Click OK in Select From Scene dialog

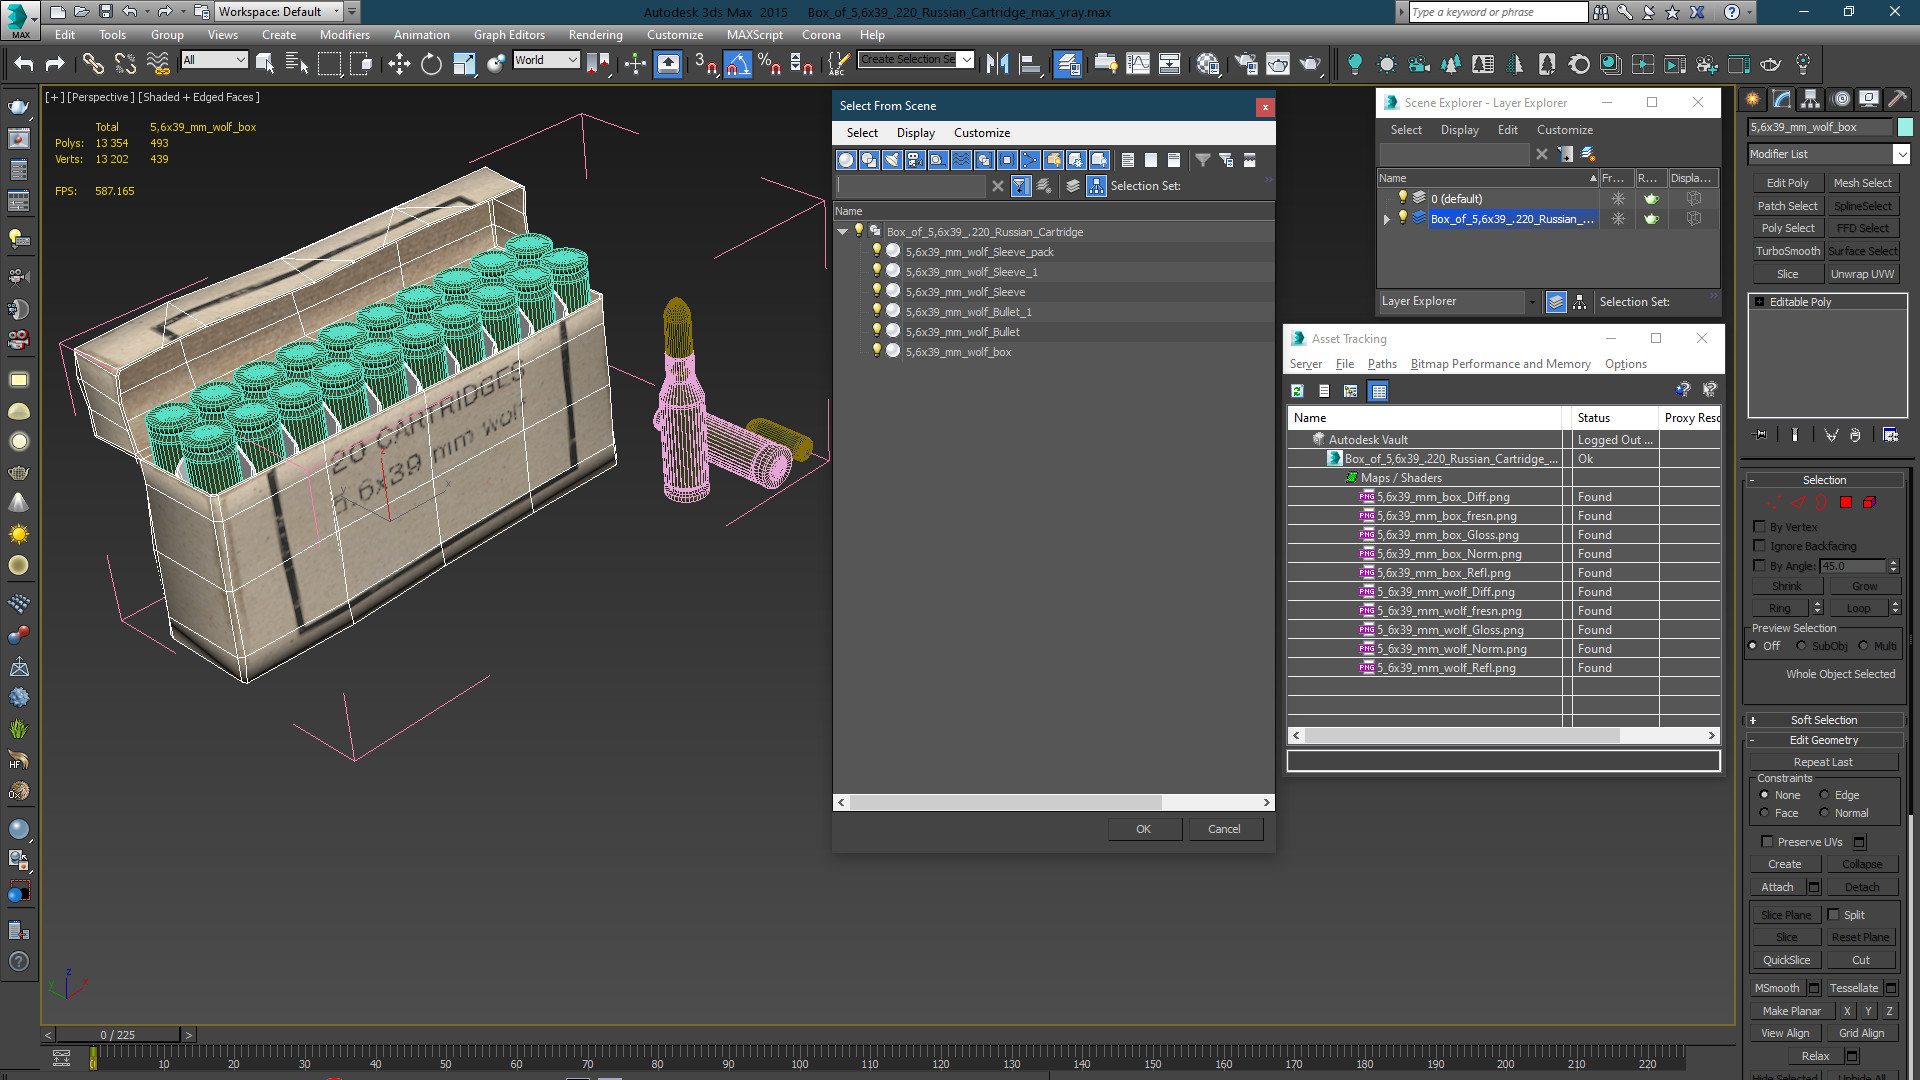point(1143,829)
